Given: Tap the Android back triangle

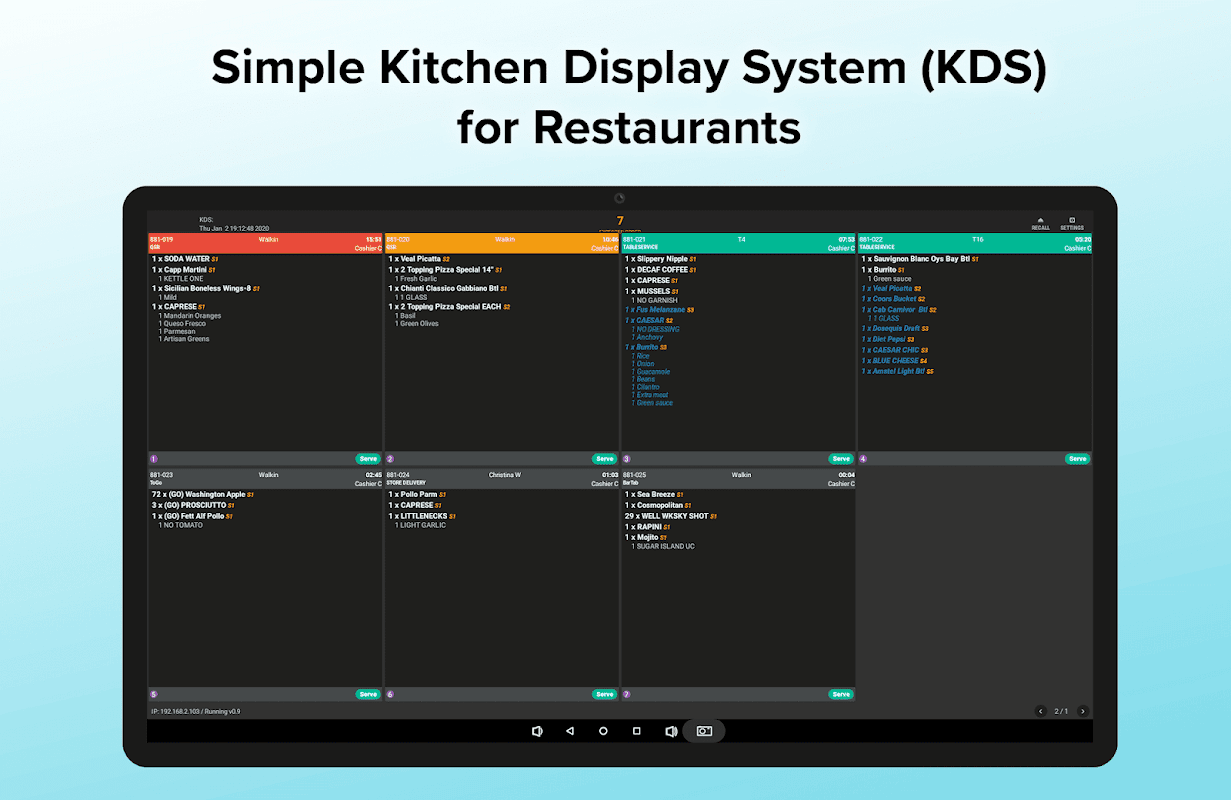Looking at the screenshot, I should click(x=570, y=731).
